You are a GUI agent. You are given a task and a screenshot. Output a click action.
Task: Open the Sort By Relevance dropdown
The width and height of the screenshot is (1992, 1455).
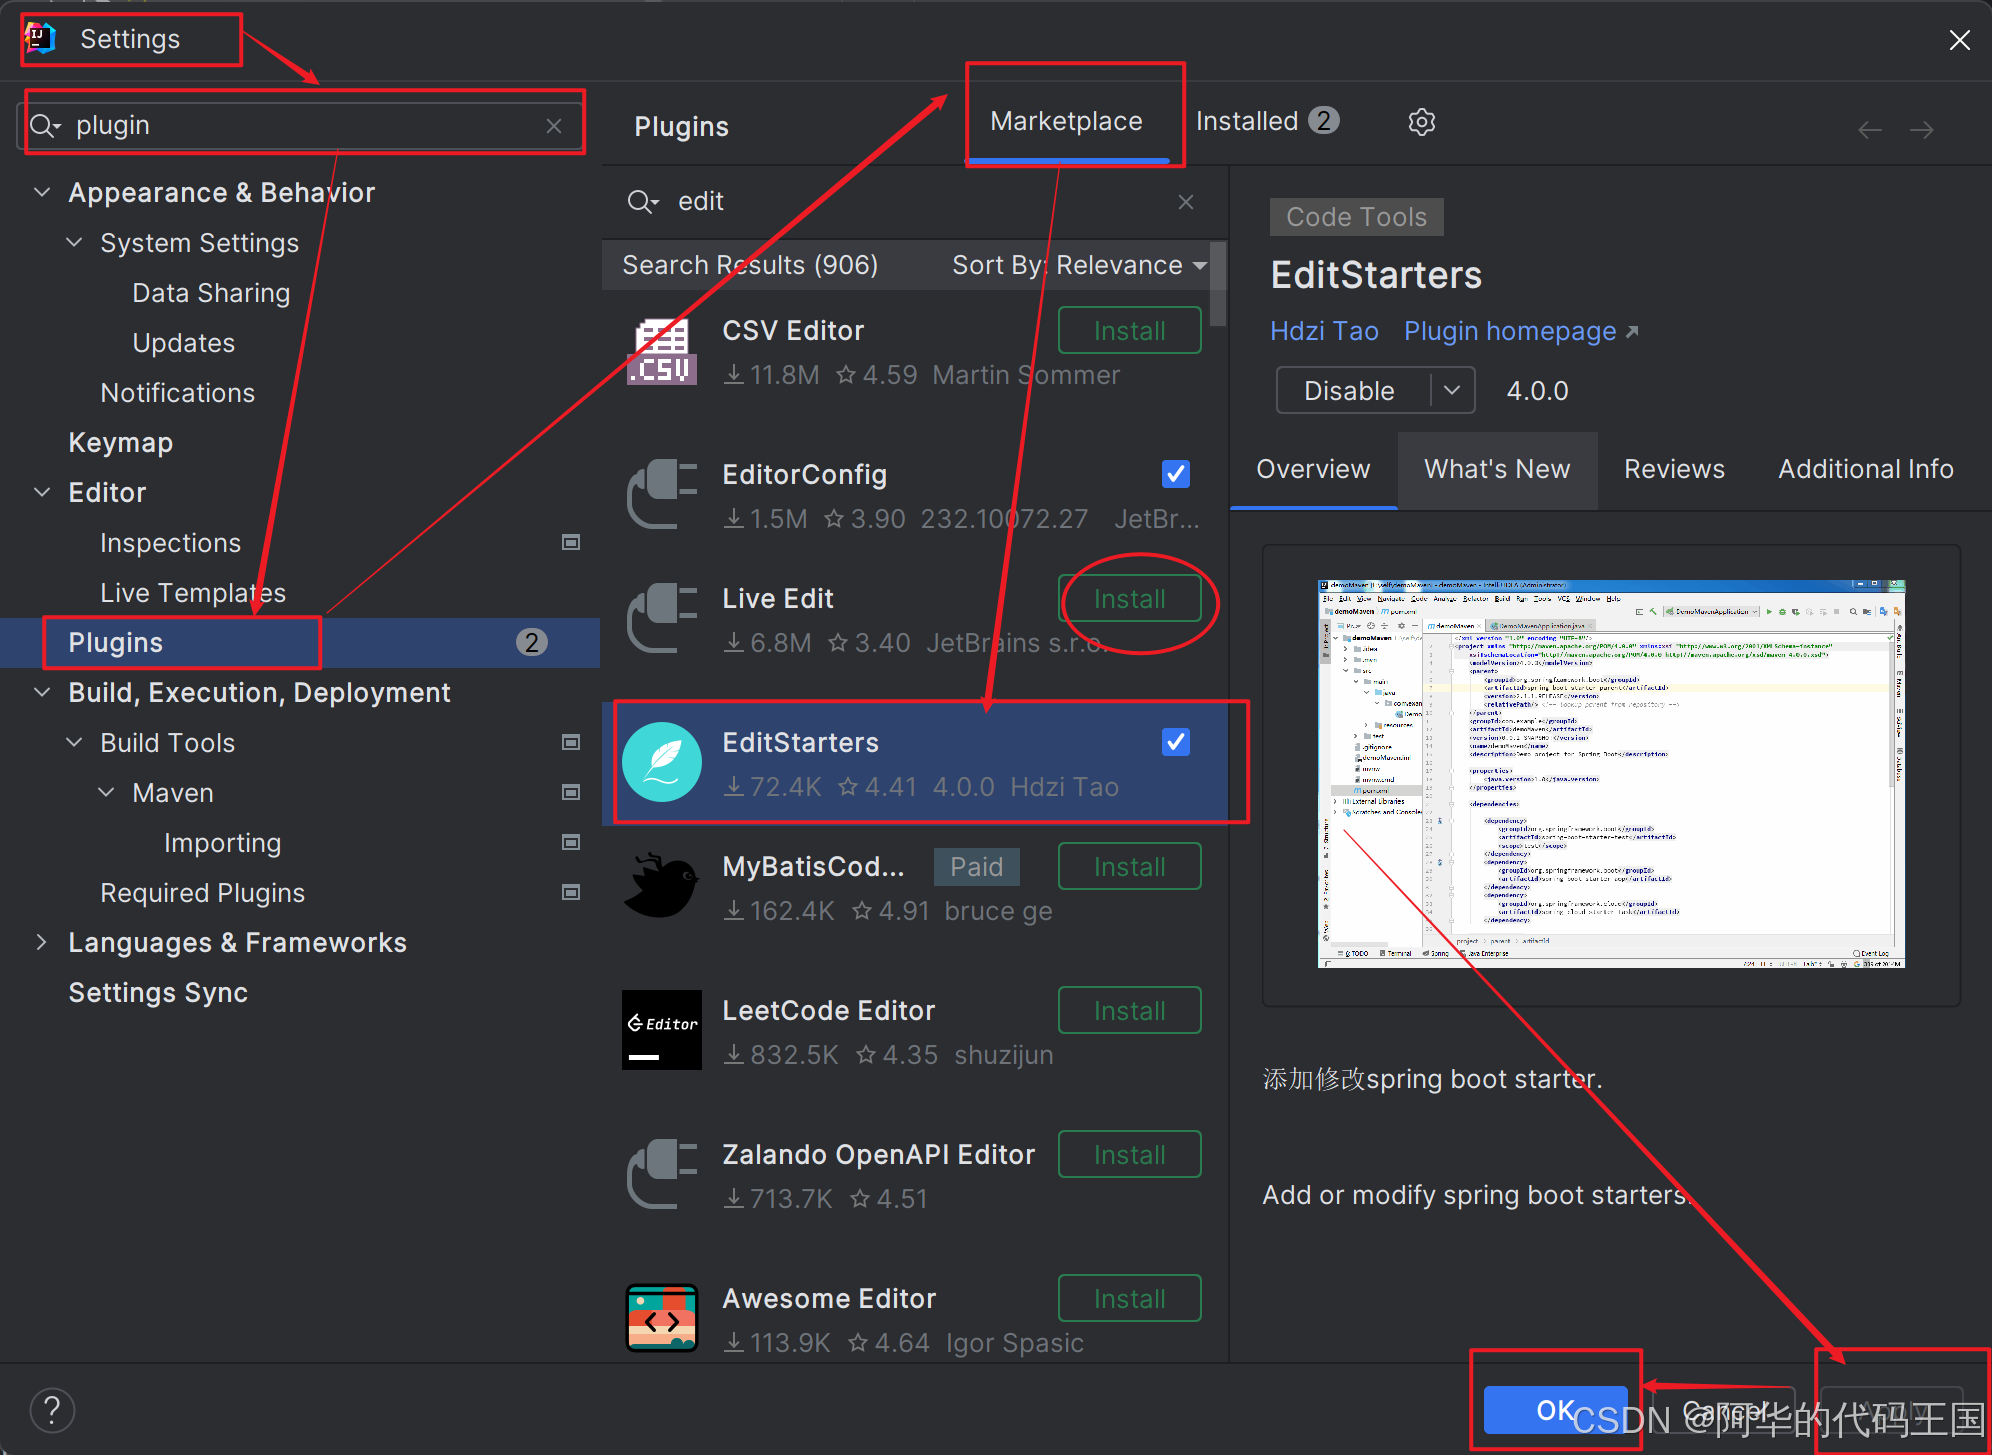[x=1079, y=265]
